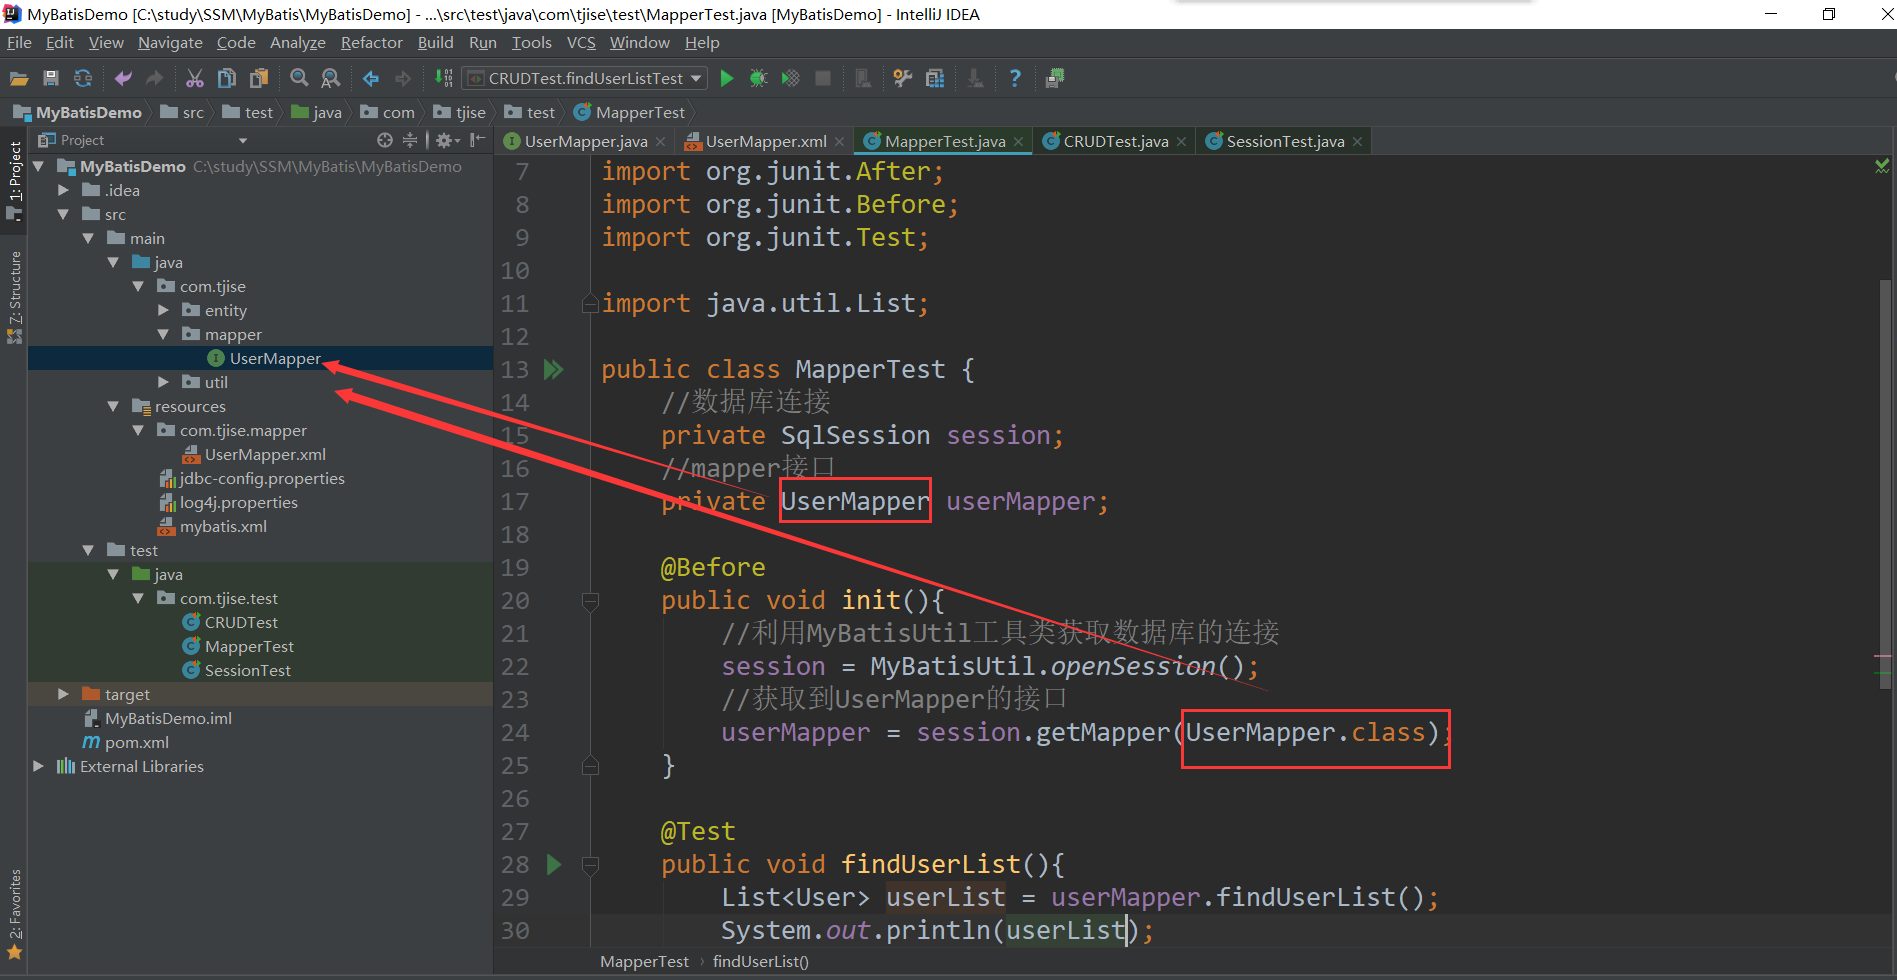Collapse the main folder
This screenshot has width=1897, height=980.
click(88, 238)
